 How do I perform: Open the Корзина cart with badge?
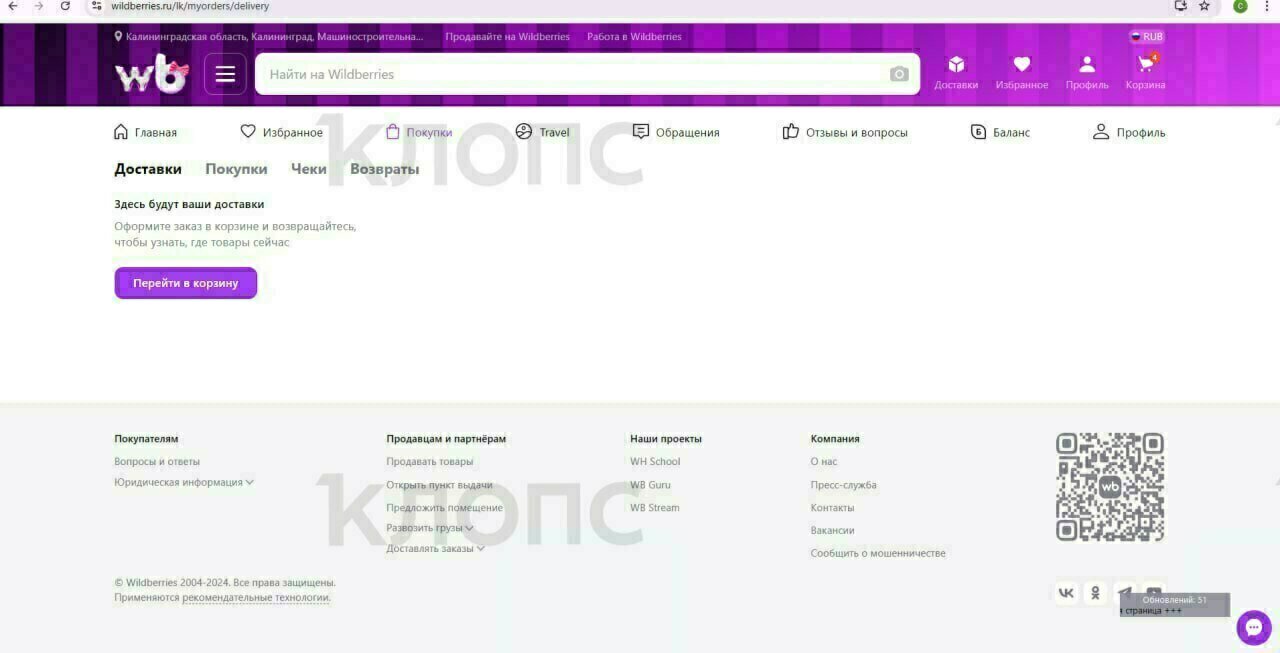tap(1146, 73)
